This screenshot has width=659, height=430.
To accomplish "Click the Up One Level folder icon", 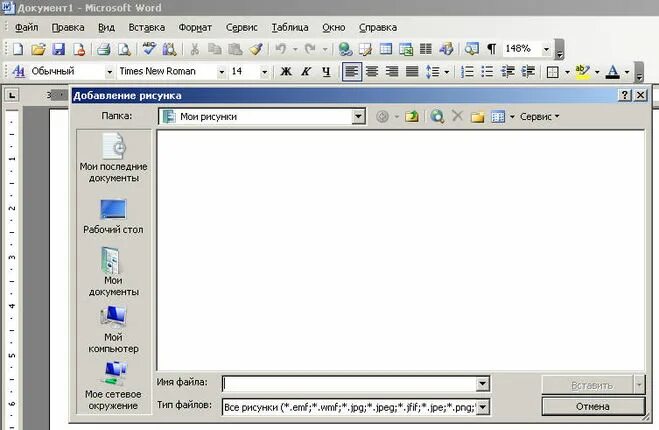I will 412,116.
